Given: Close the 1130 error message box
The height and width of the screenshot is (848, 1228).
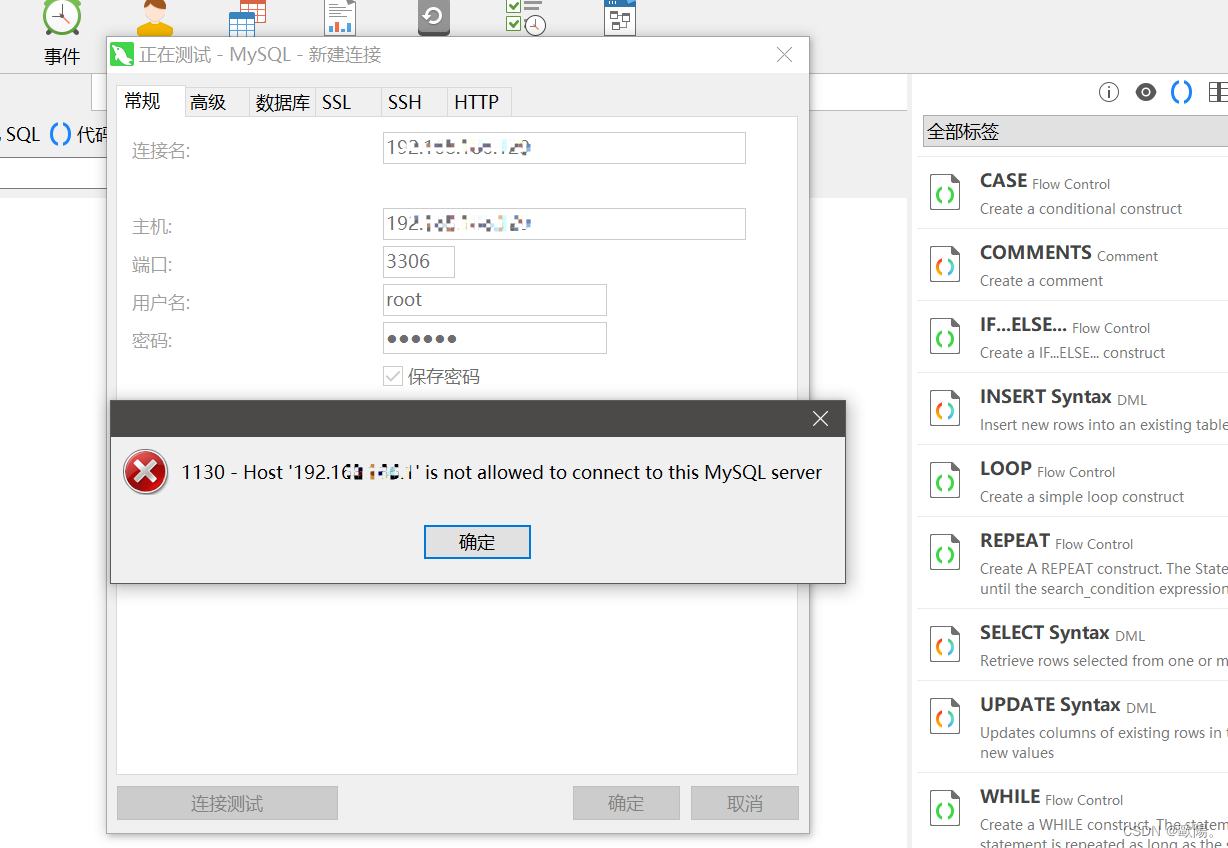Looking at the screenshot, I should pos(820,419).
